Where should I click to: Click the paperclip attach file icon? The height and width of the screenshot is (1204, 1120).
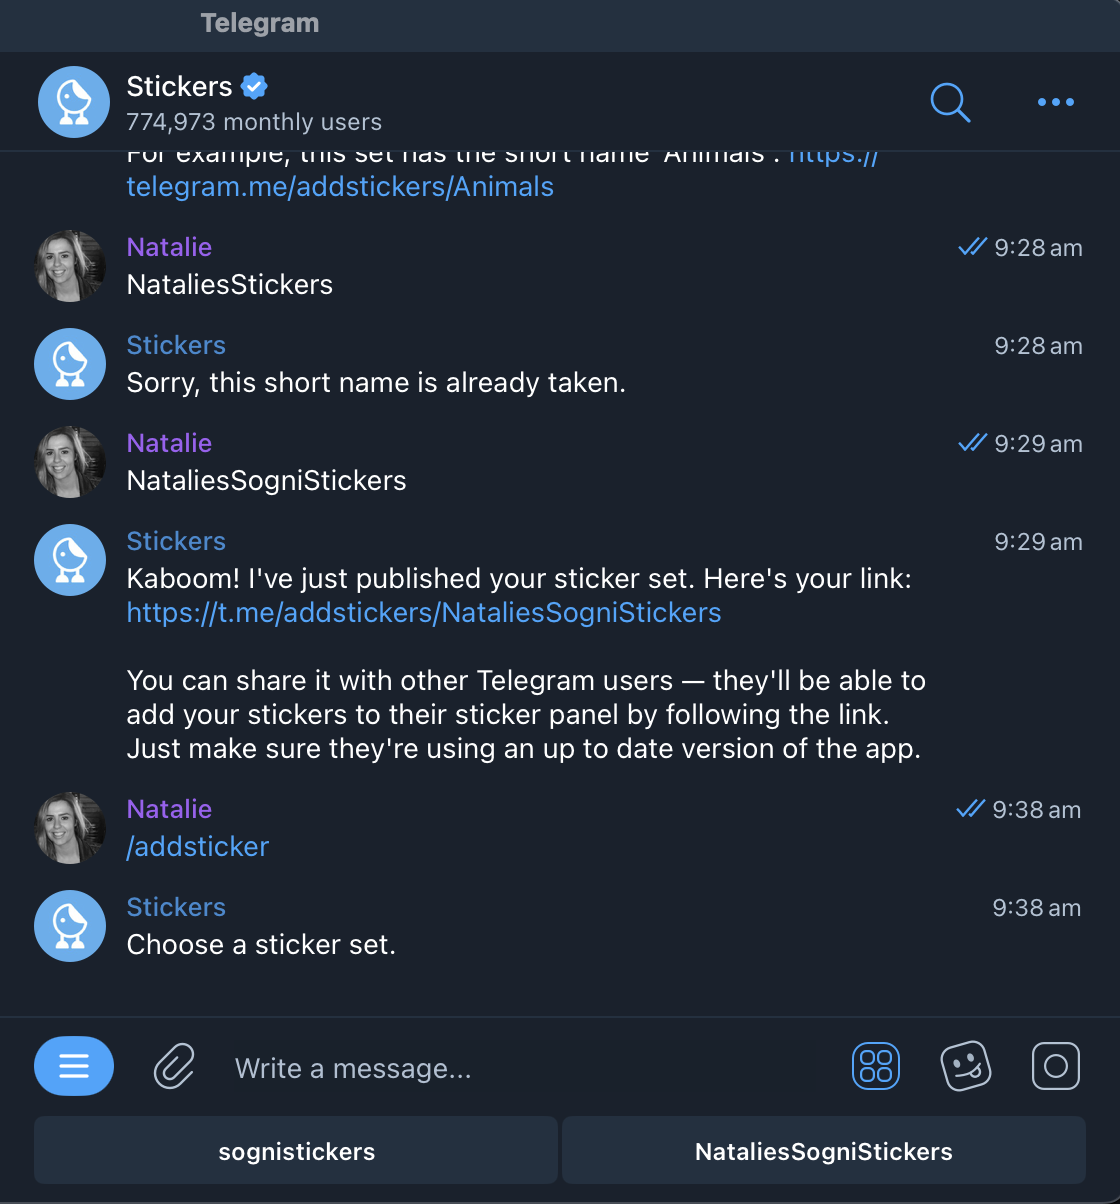(x=174, y=1066)
